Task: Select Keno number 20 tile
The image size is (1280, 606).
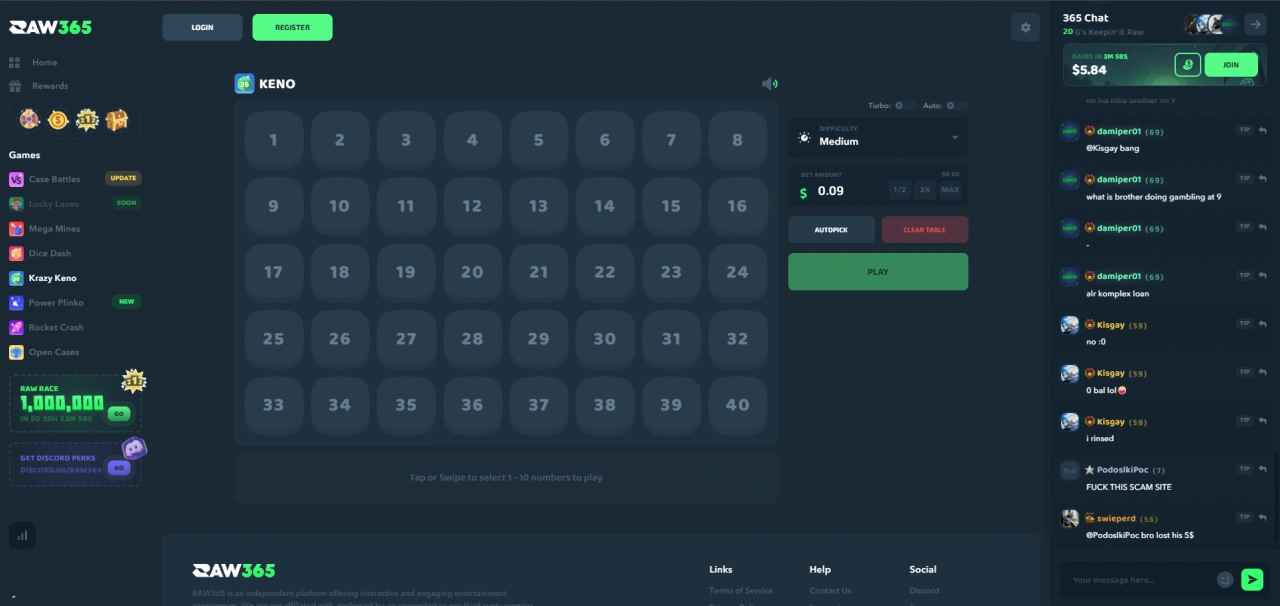Action: pyautogui.click(x=472, y=272)
